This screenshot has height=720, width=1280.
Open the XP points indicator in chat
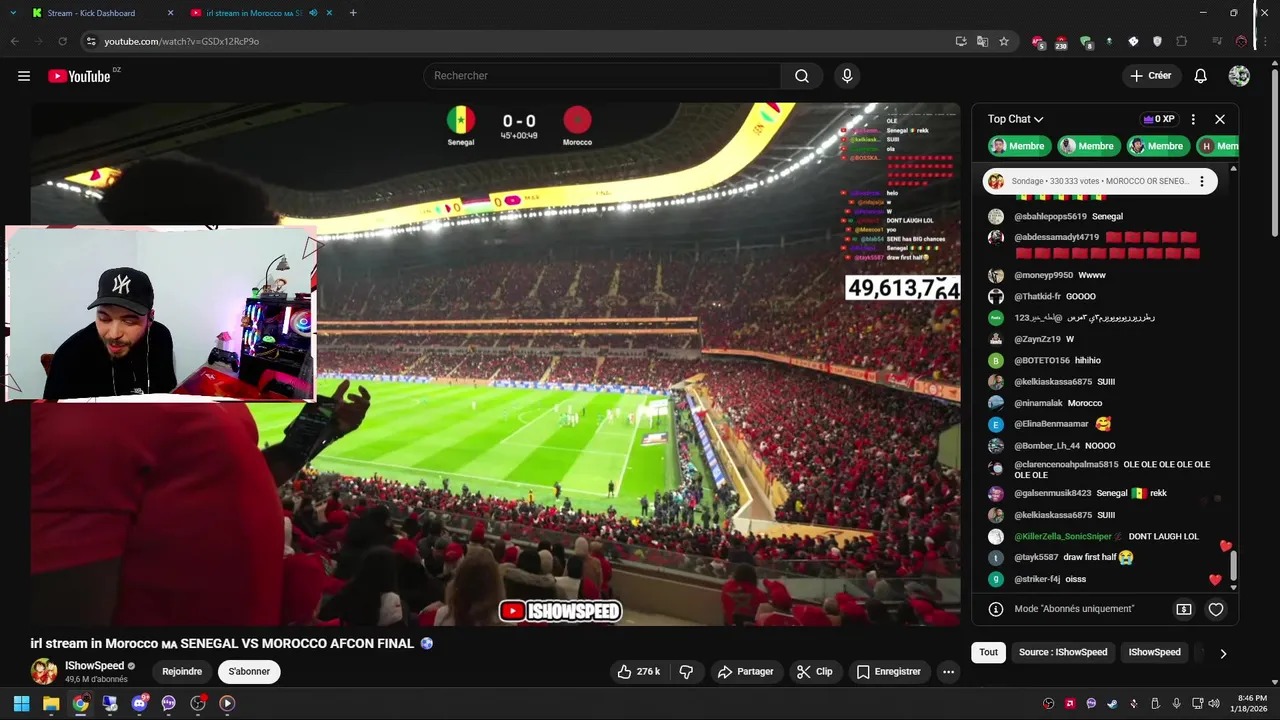1159,119
